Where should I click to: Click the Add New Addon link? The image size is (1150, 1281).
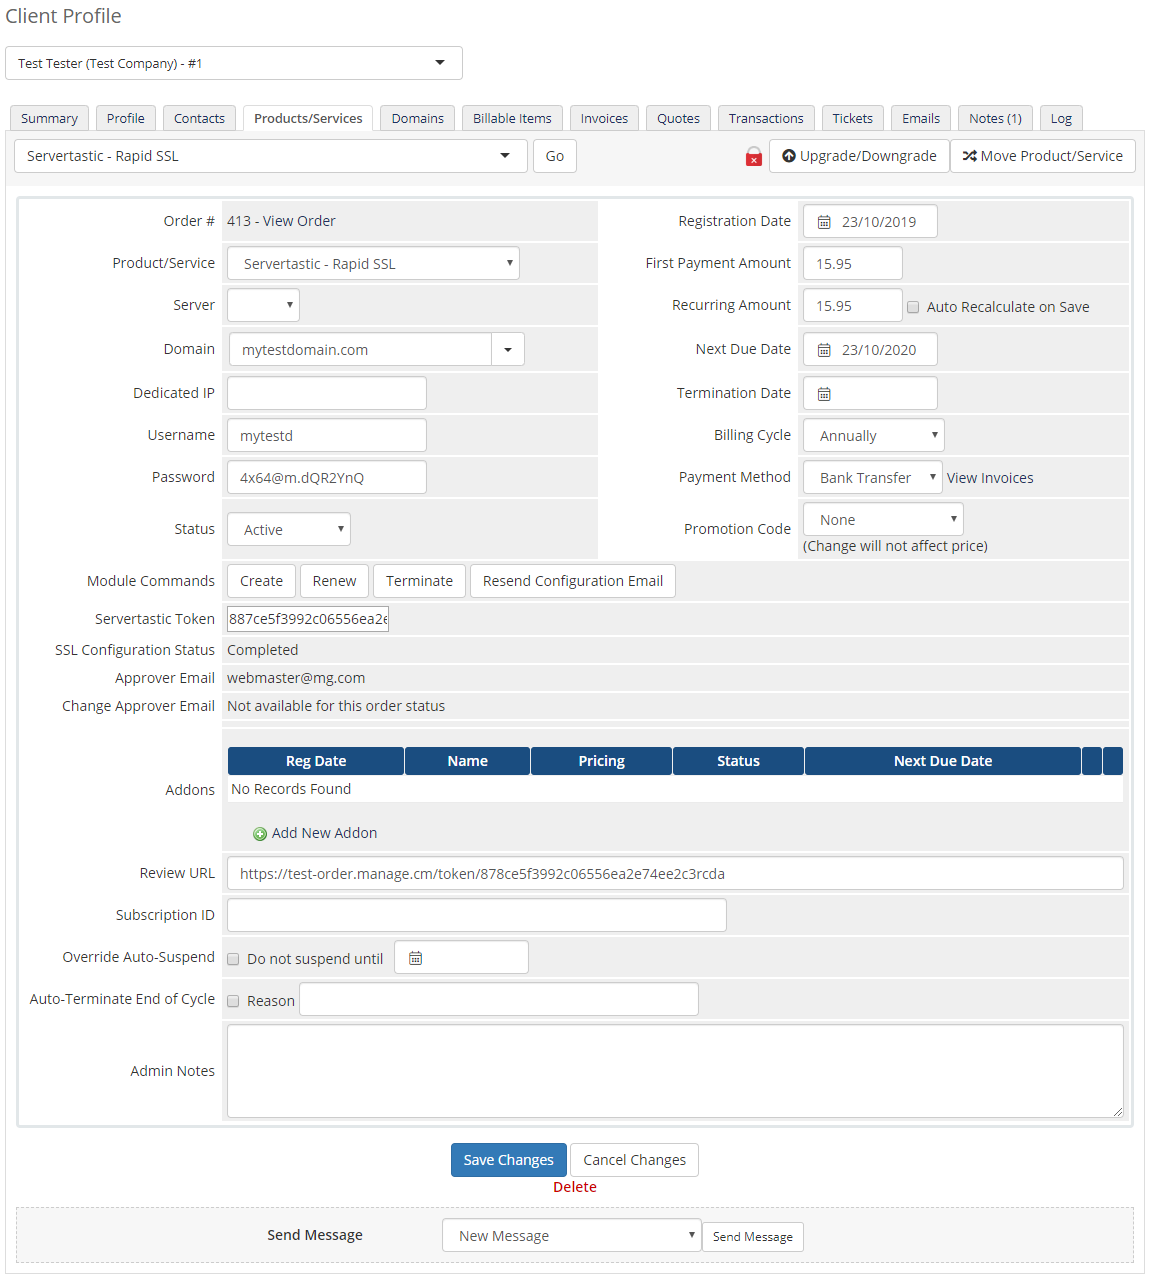click(324, 833)
